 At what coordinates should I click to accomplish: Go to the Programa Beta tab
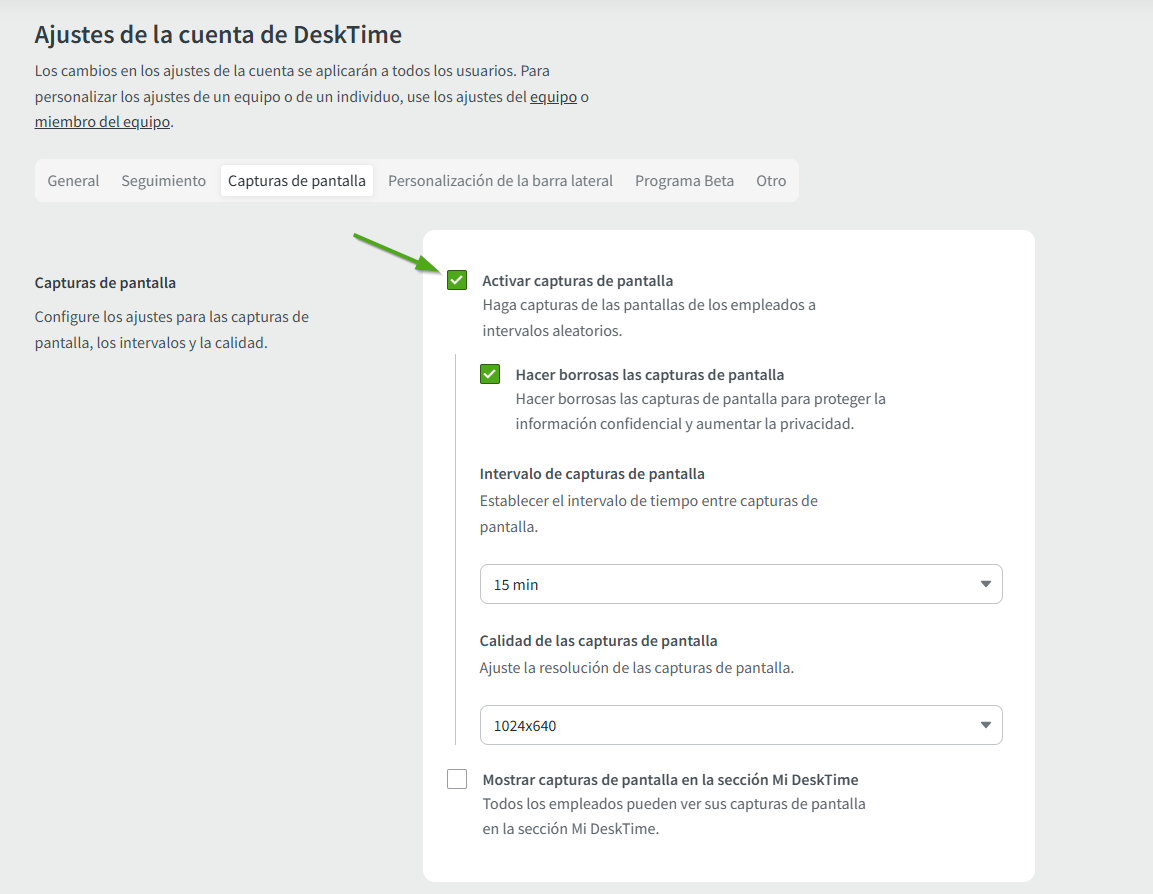[684, 181]
